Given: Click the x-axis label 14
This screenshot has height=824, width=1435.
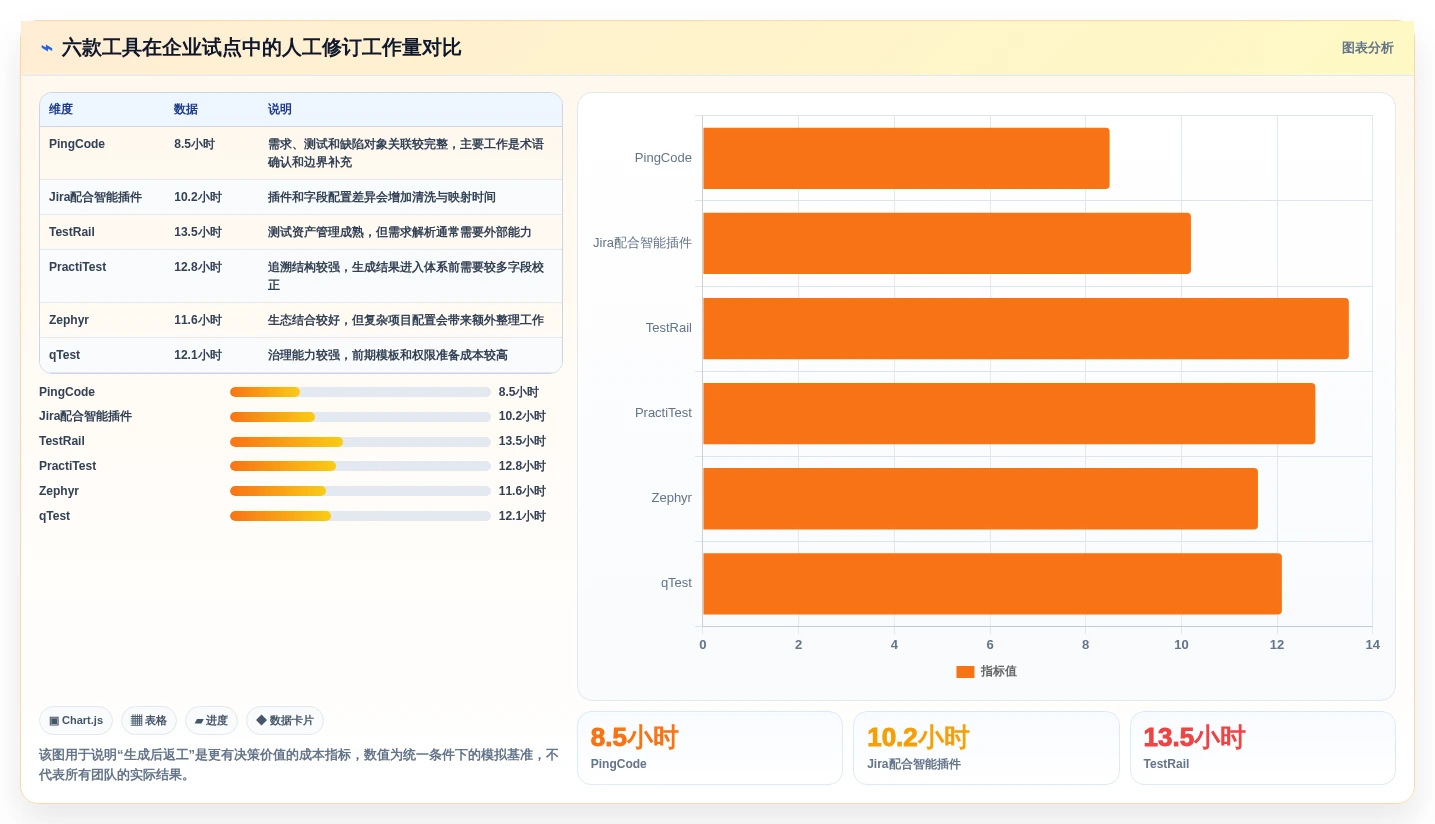Looking at the screenshot, I should tap(1372, 645).
